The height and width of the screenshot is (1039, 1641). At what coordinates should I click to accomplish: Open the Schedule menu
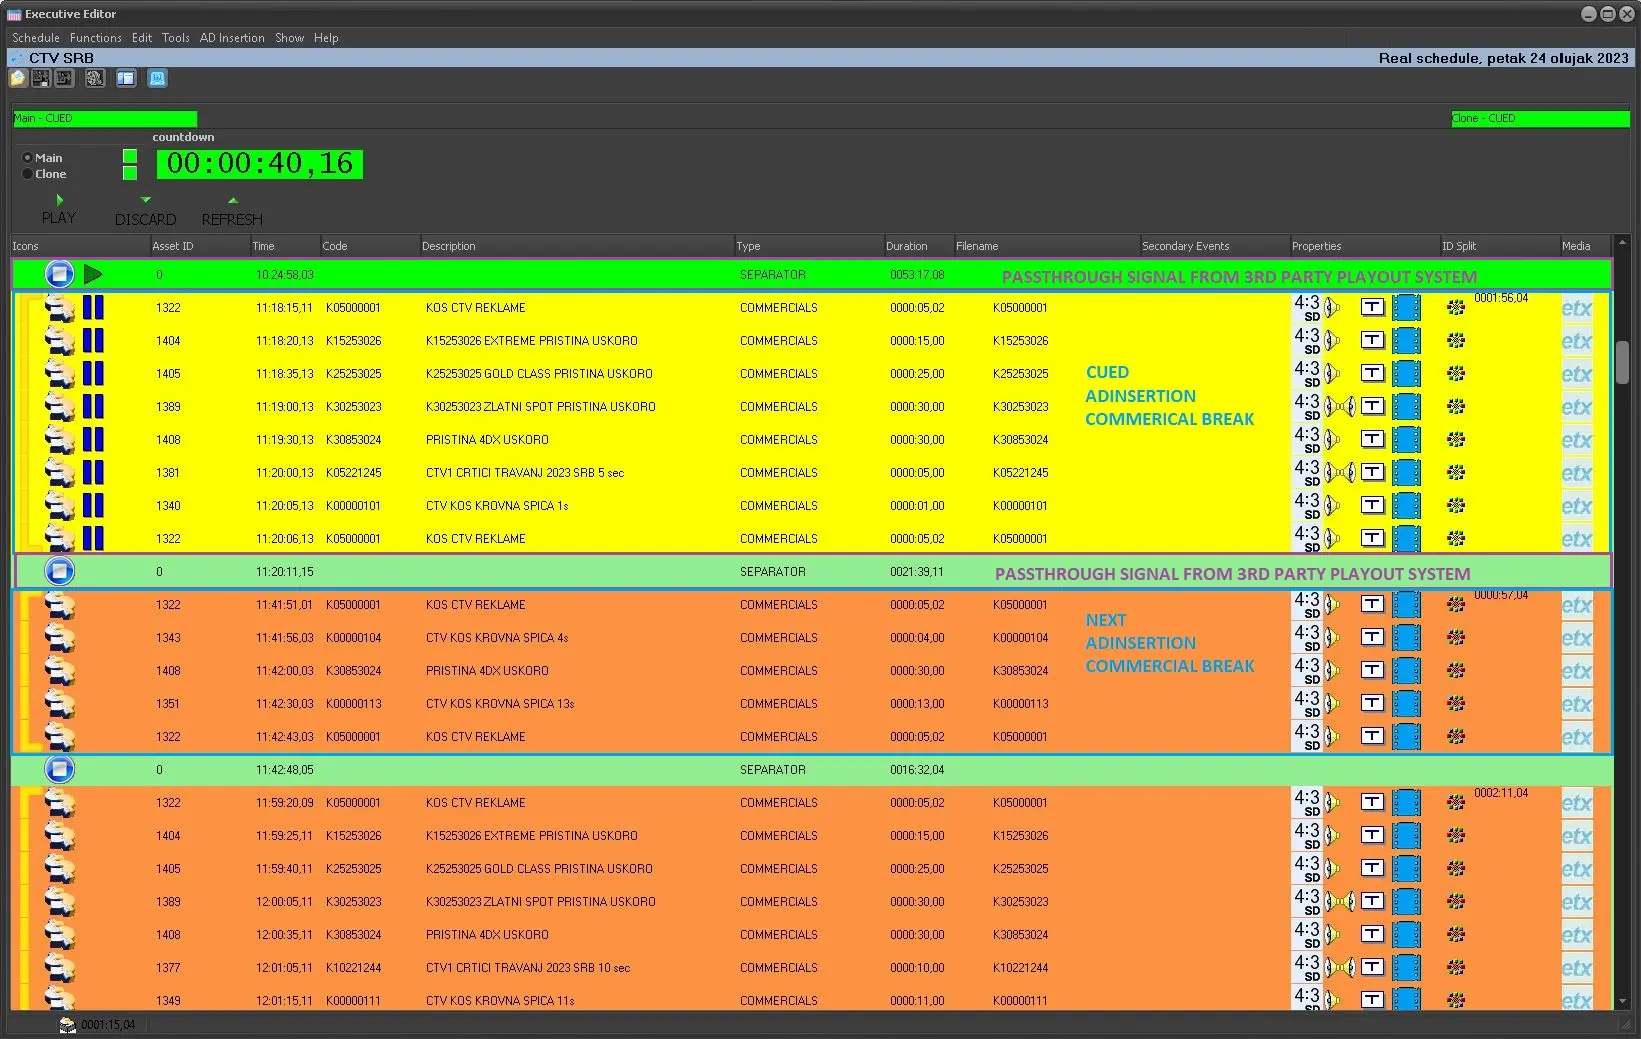(36, 38)
